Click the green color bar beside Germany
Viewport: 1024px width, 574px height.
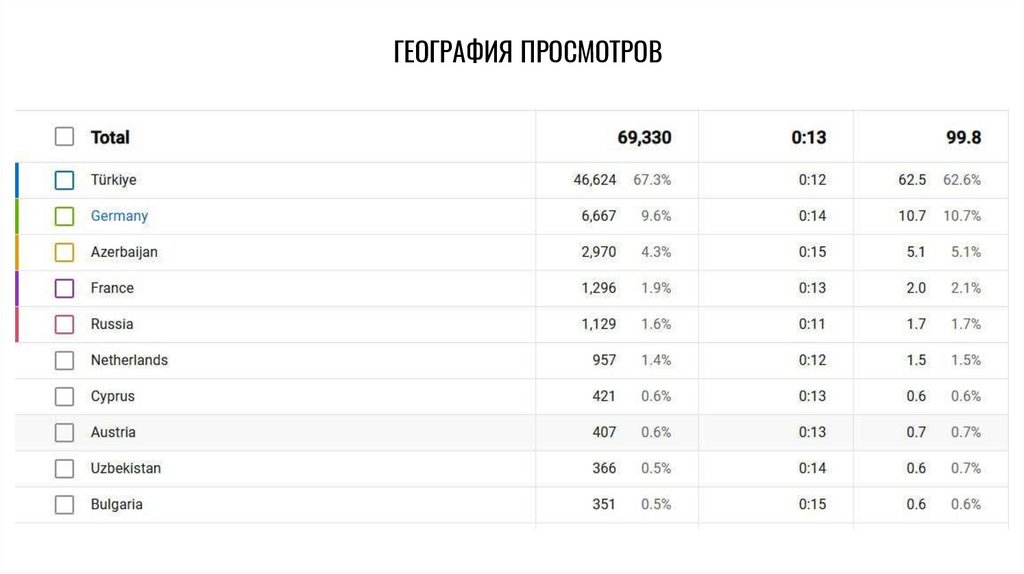17,216
